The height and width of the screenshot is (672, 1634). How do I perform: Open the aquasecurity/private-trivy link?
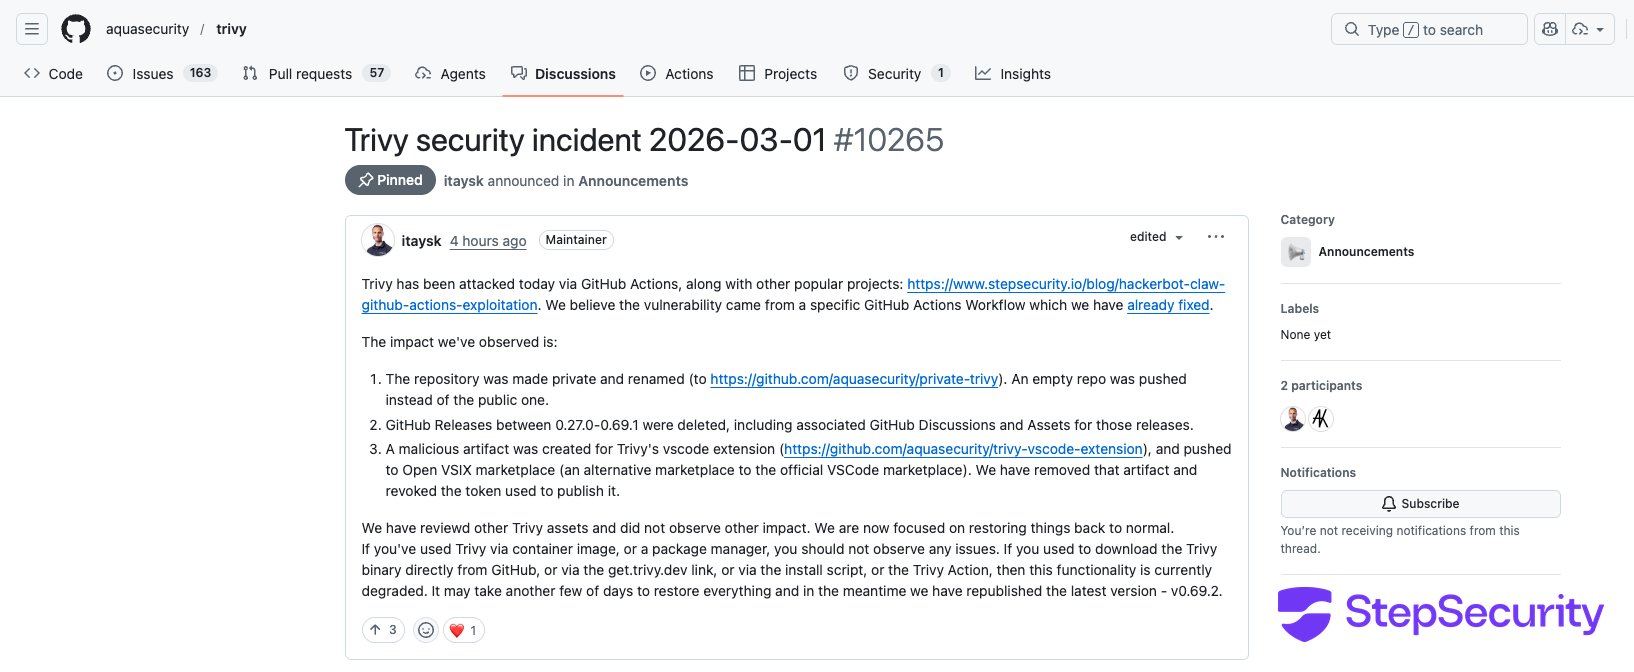pyautogui.click(x=854, y=379)
